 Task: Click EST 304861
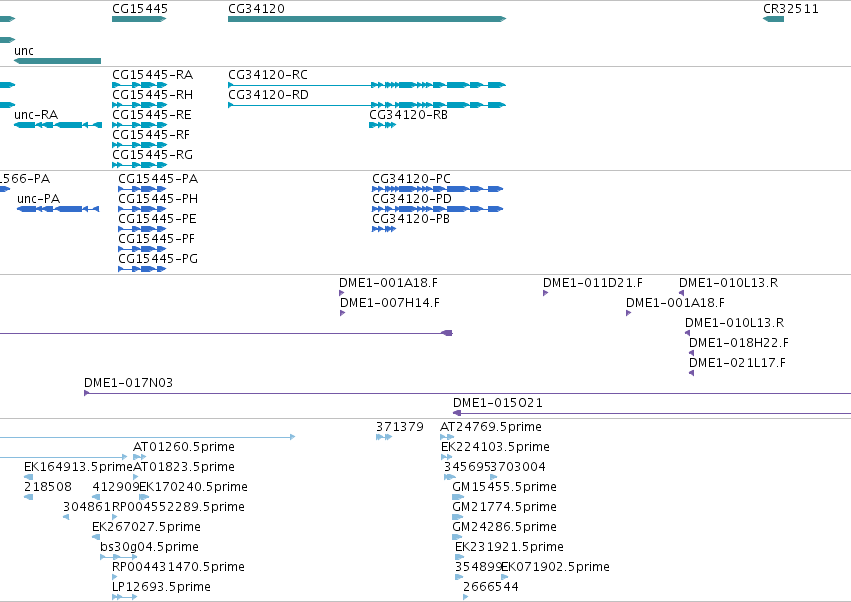(x=66, y=518)
